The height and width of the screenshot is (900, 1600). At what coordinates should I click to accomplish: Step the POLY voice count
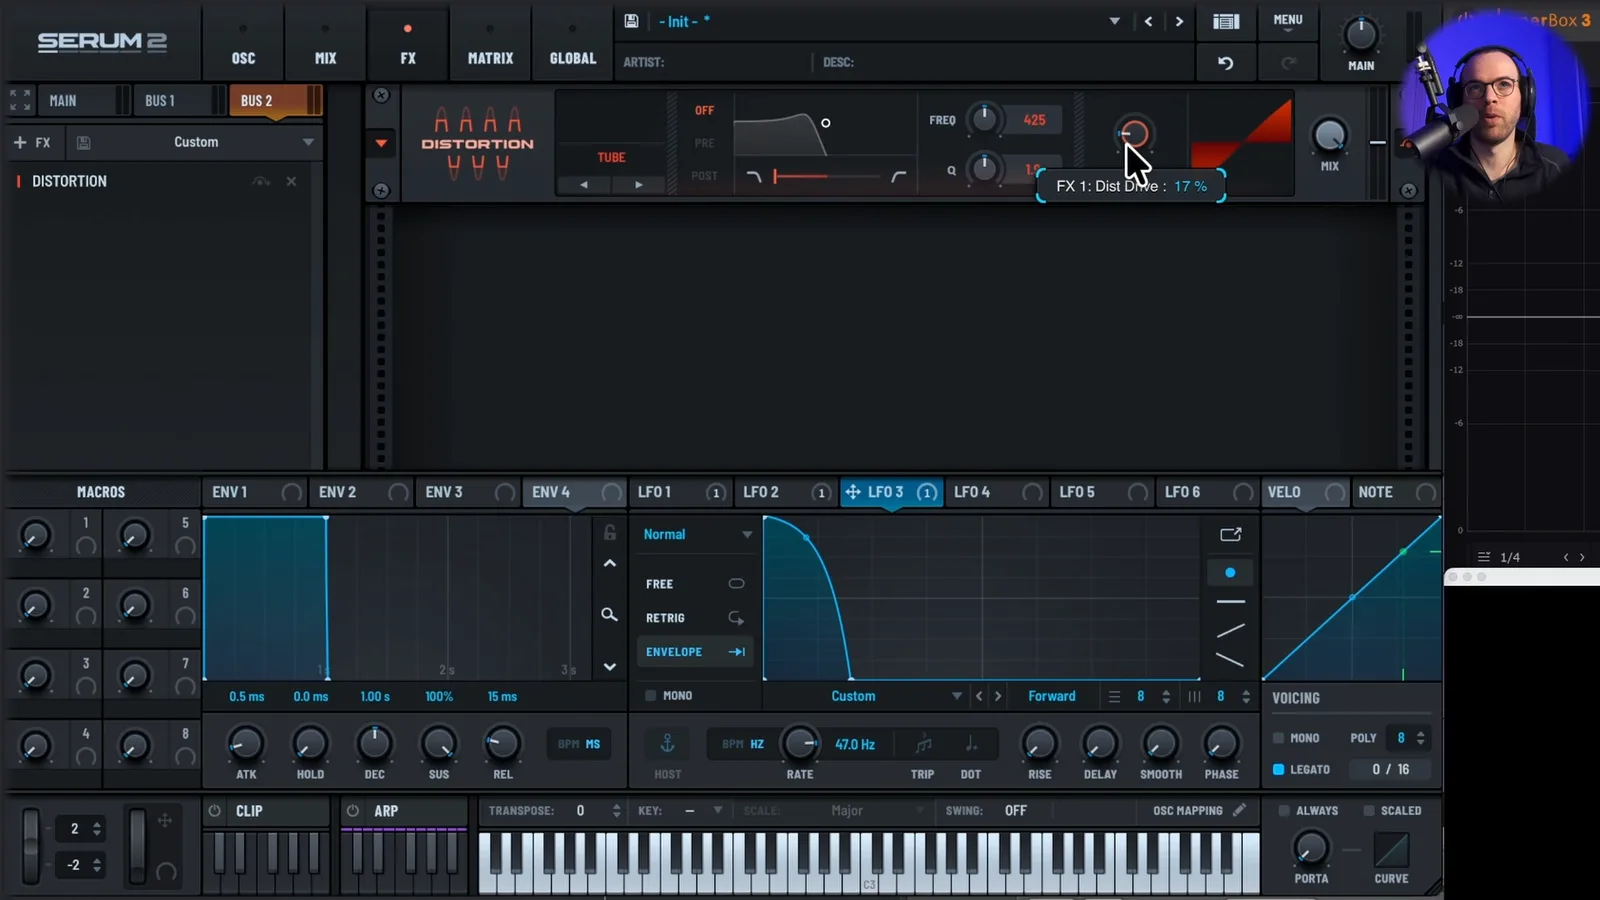[1421, 738]
